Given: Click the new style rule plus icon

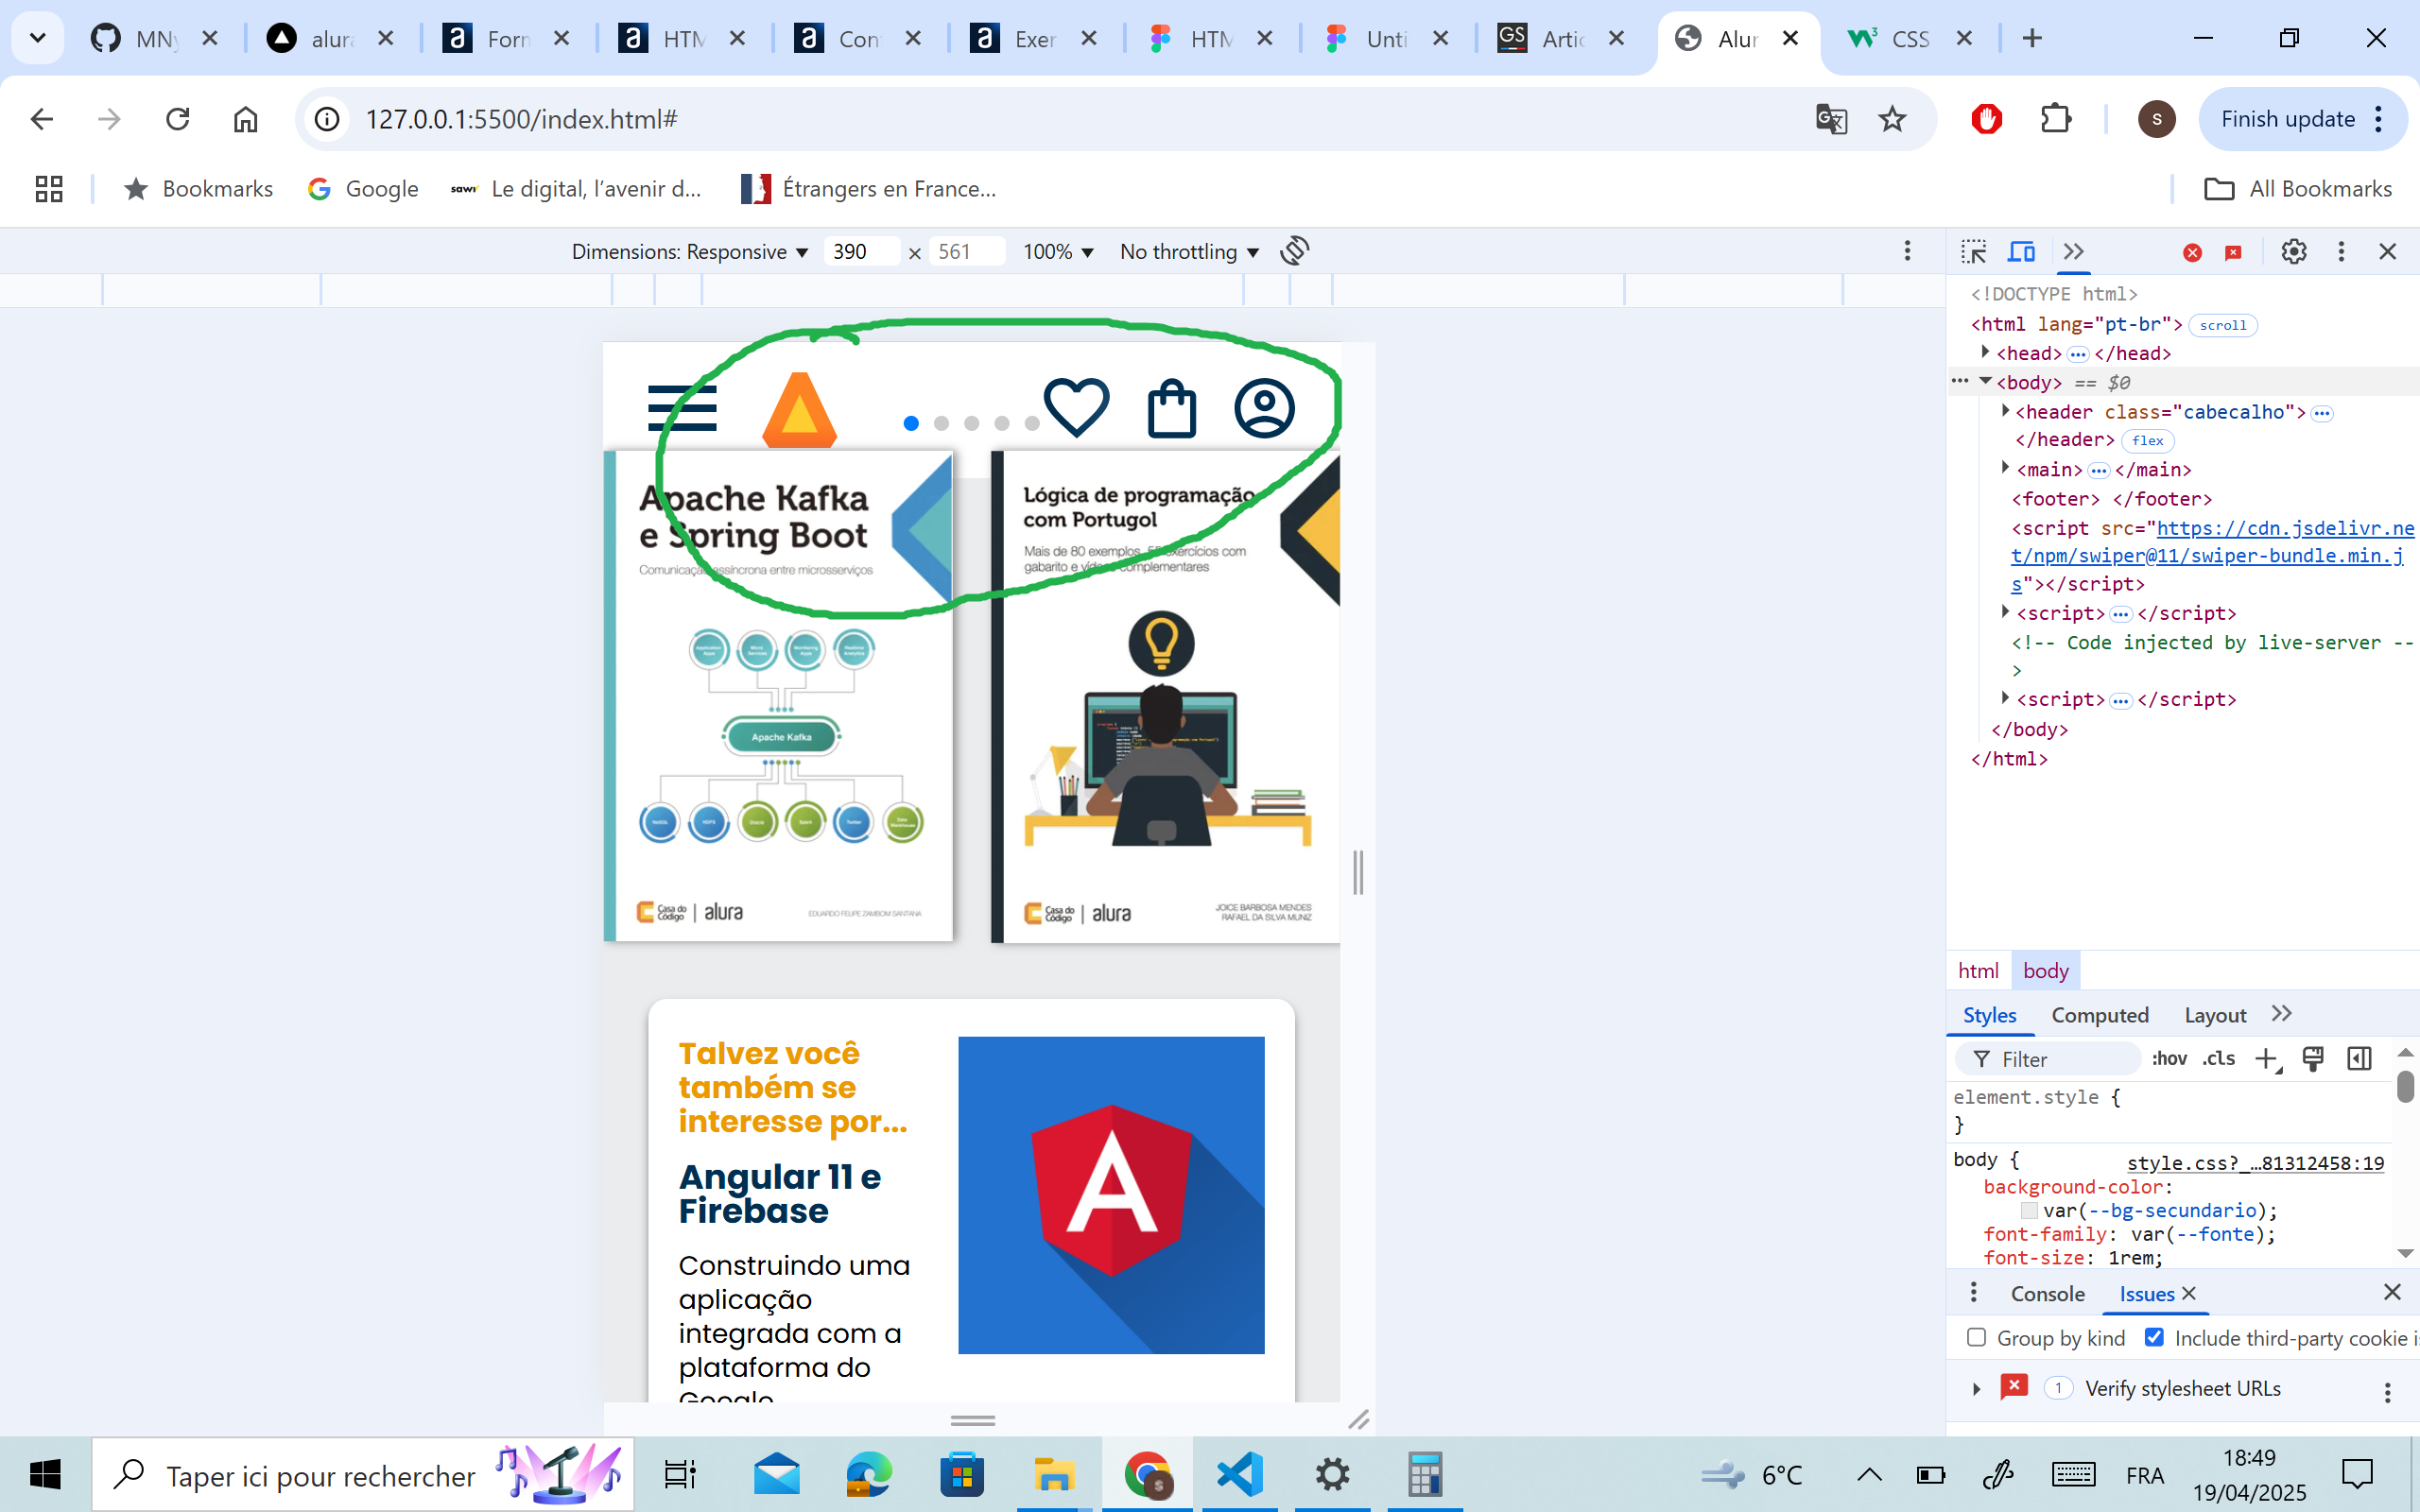Looking at the screenshot, I should click(2266, 1059).
